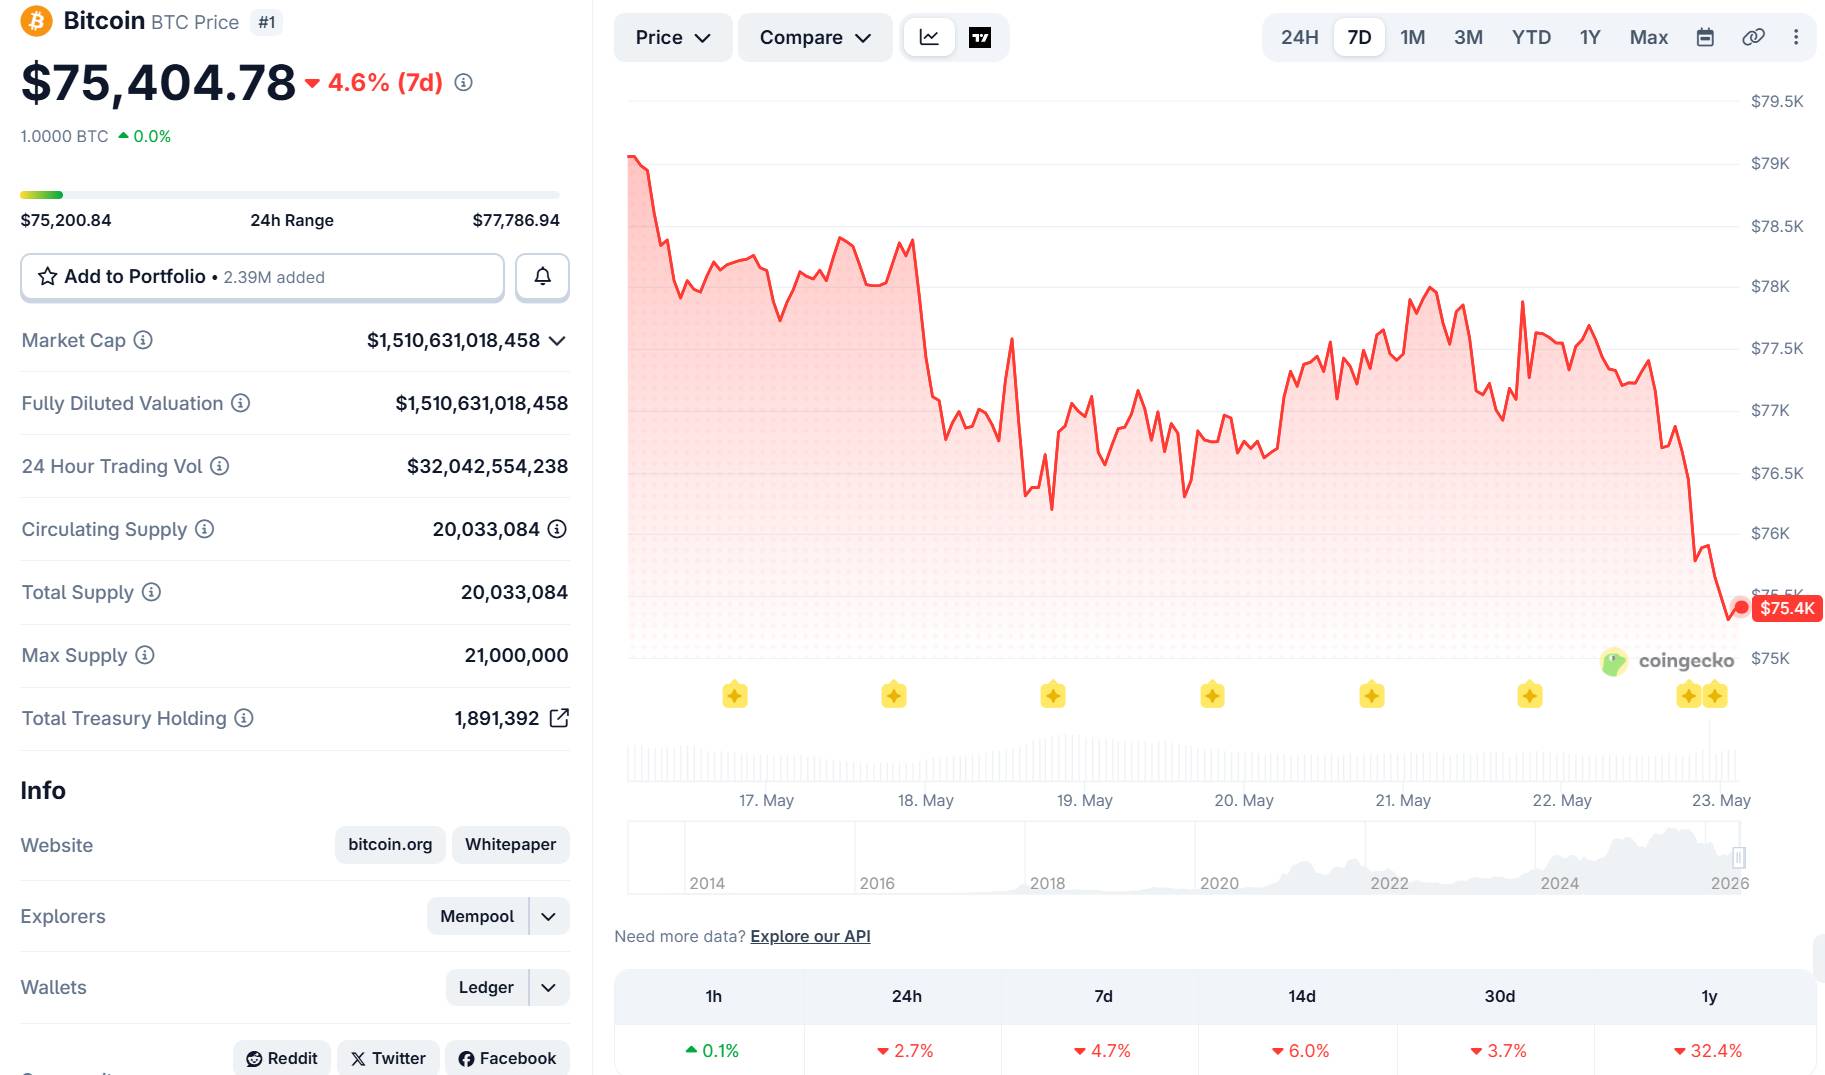Image resolution: width=1825 pixels, height=1075 pixels.
Task: Switch to line chart view icon
Action: click(929, 37)
